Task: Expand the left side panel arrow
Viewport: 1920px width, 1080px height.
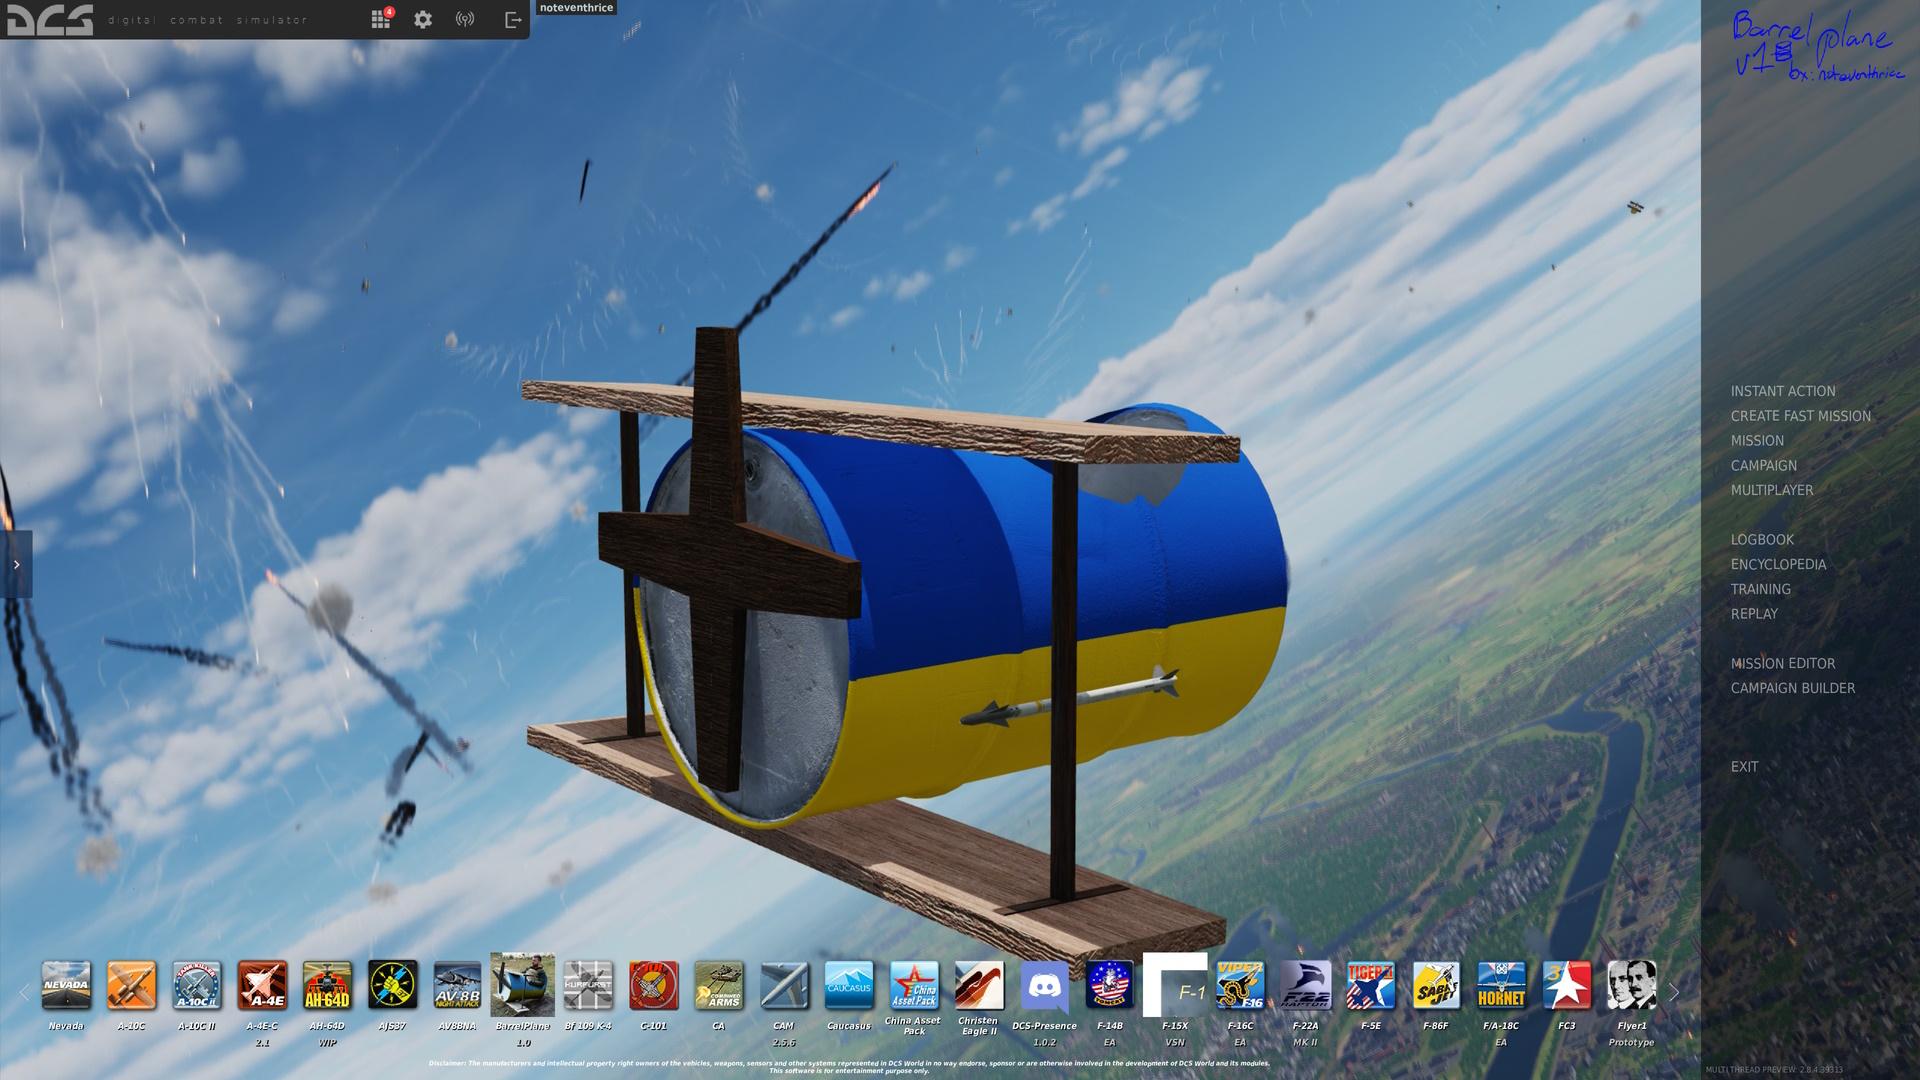Action: click(16, 565)
